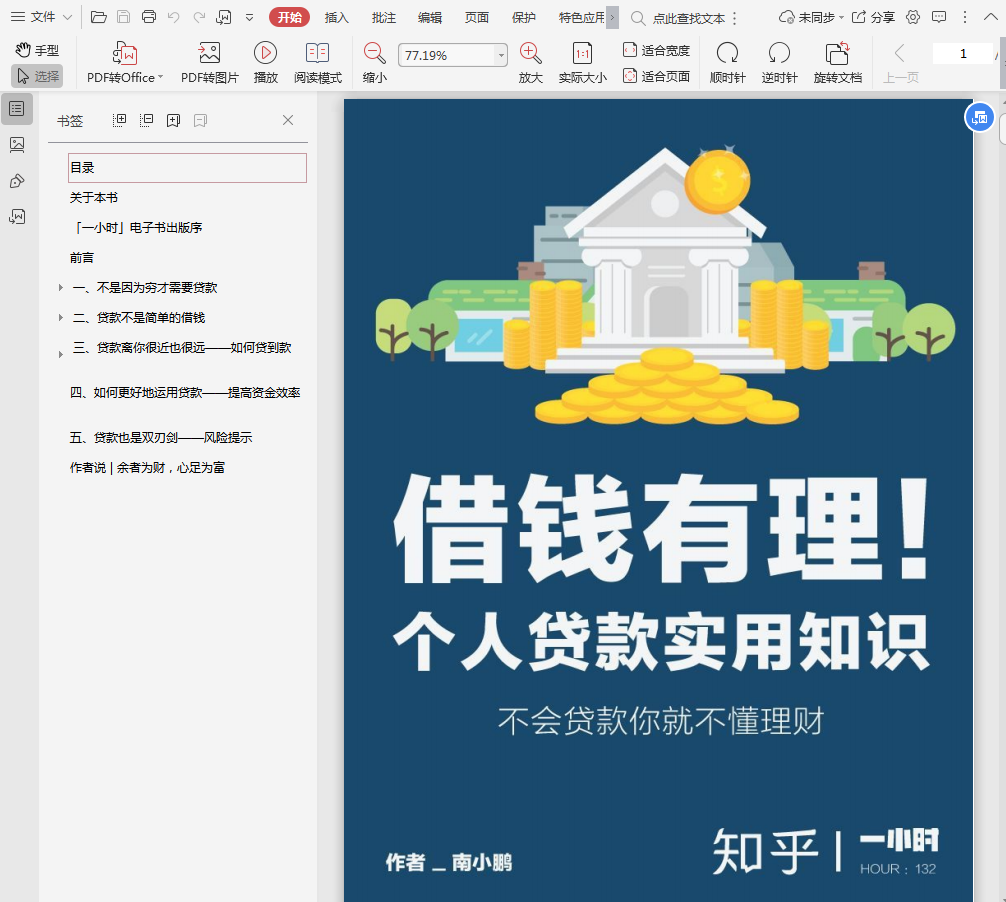Expand the quick access toolbar dropdown arrow

point(250,18)
